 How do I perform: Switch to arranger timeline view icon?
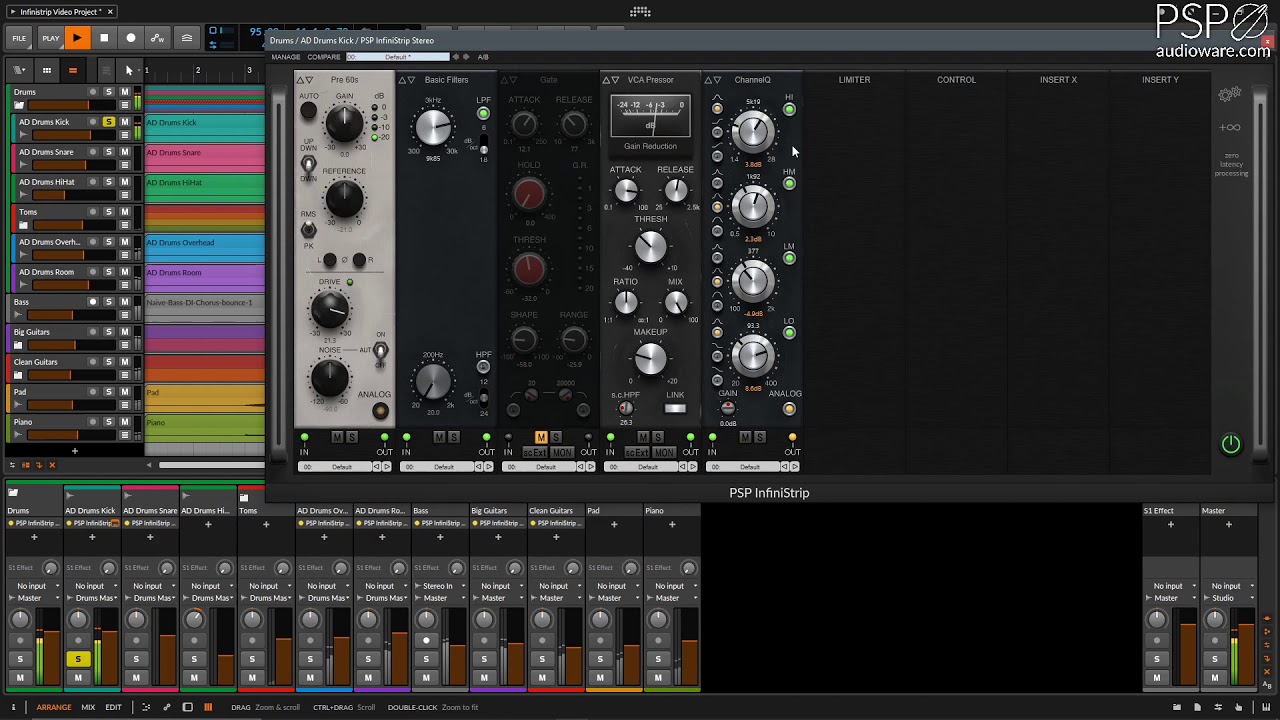point(72,71)
